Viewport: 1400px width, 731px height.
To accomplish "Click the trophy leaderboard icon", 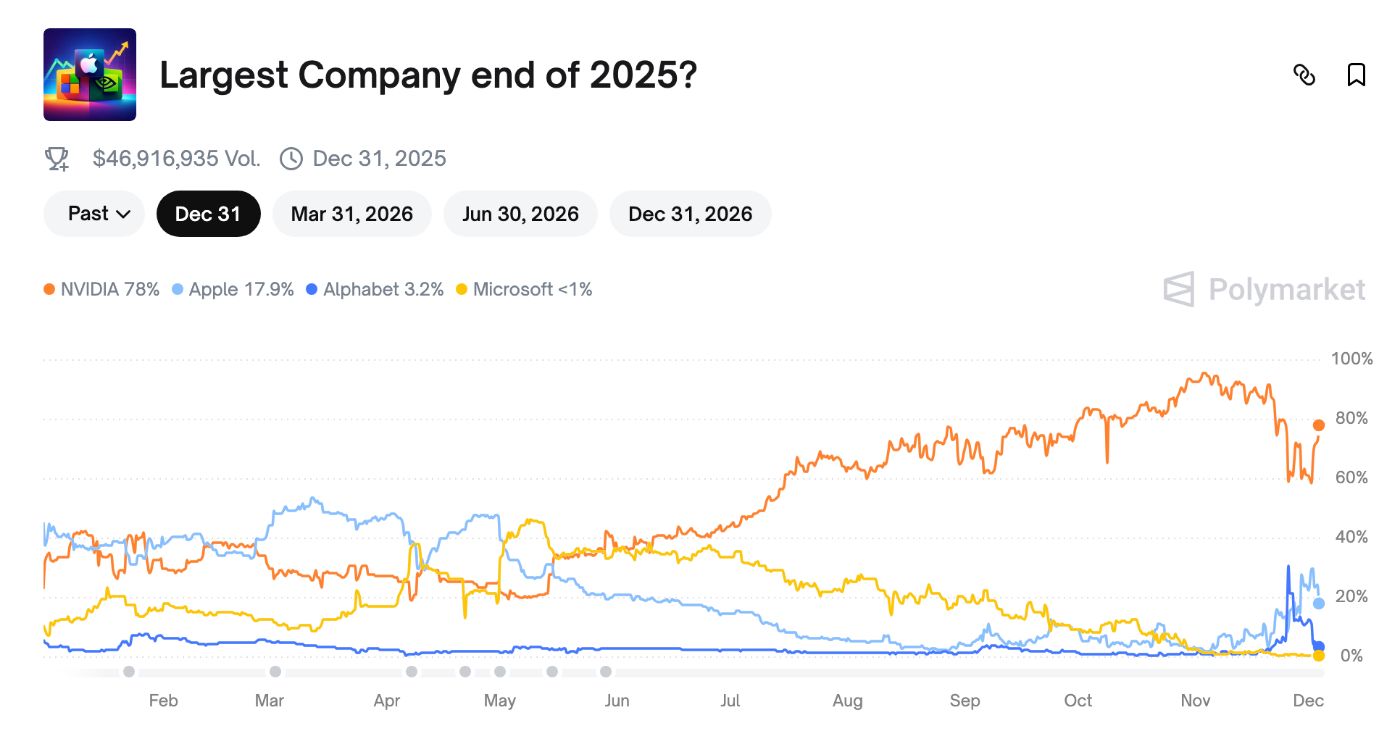I will 56,157.
